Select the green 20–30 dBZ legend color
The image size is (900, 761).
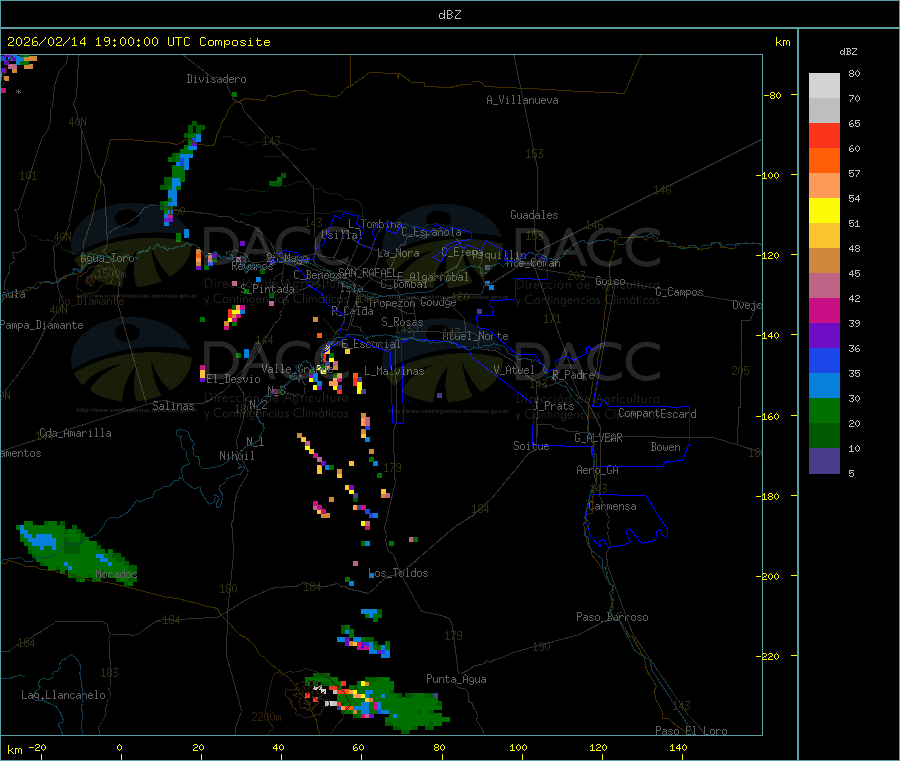click(824, 410)
